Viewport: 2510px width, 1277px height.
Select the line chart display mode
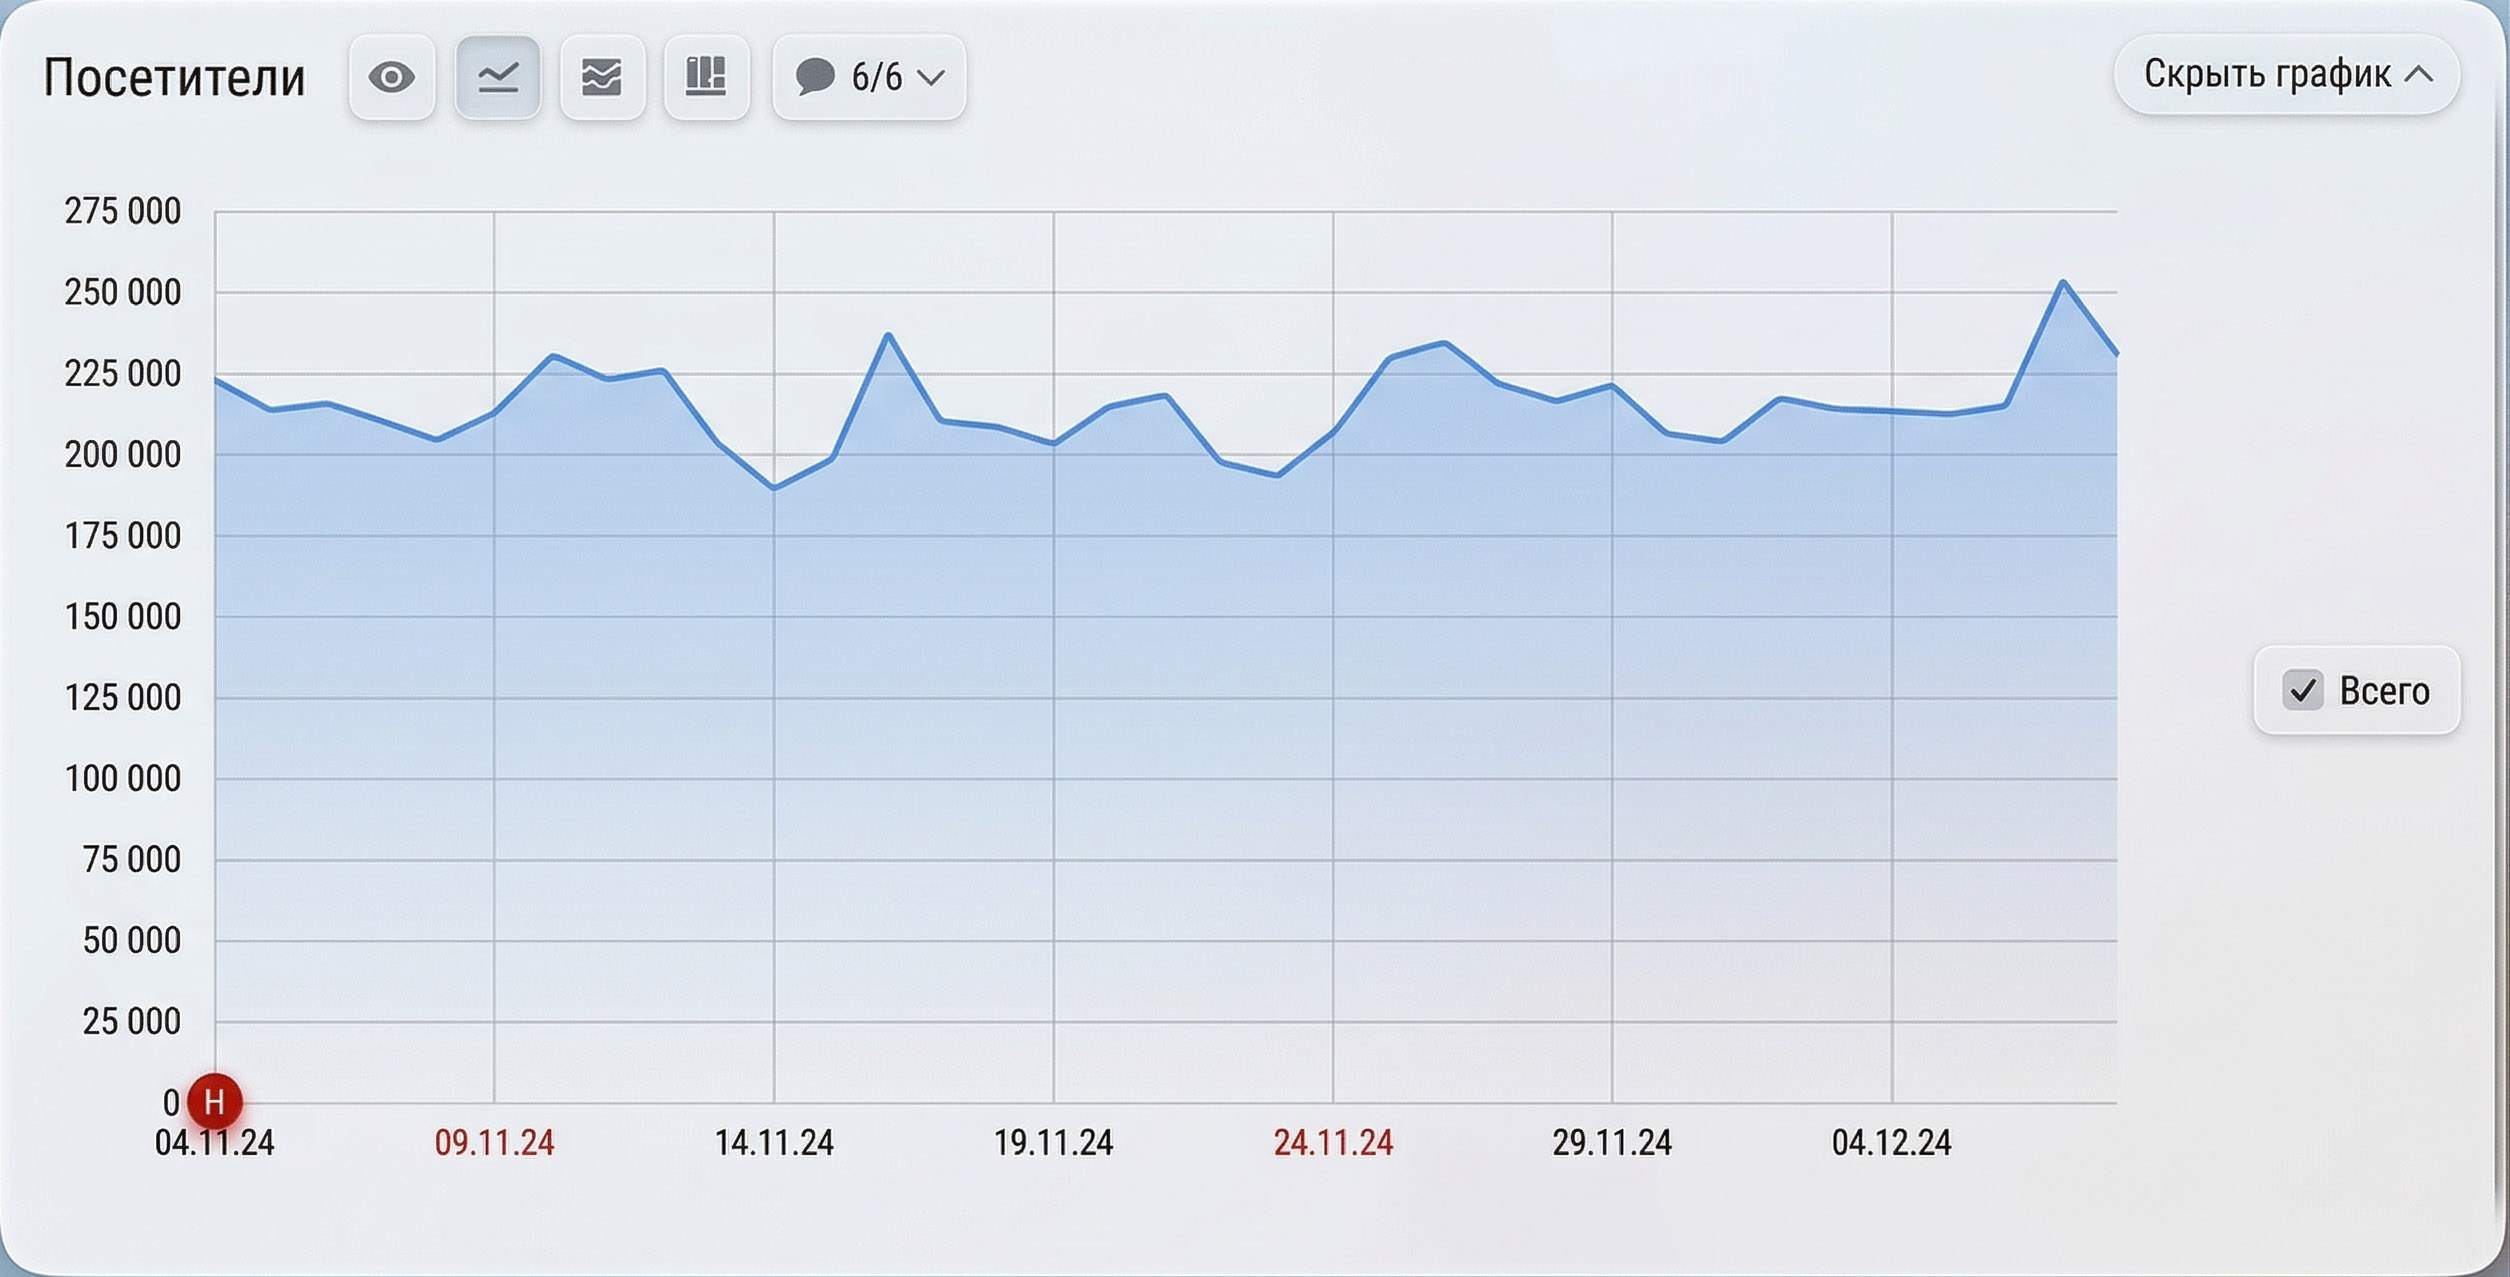tap(497, 77)
